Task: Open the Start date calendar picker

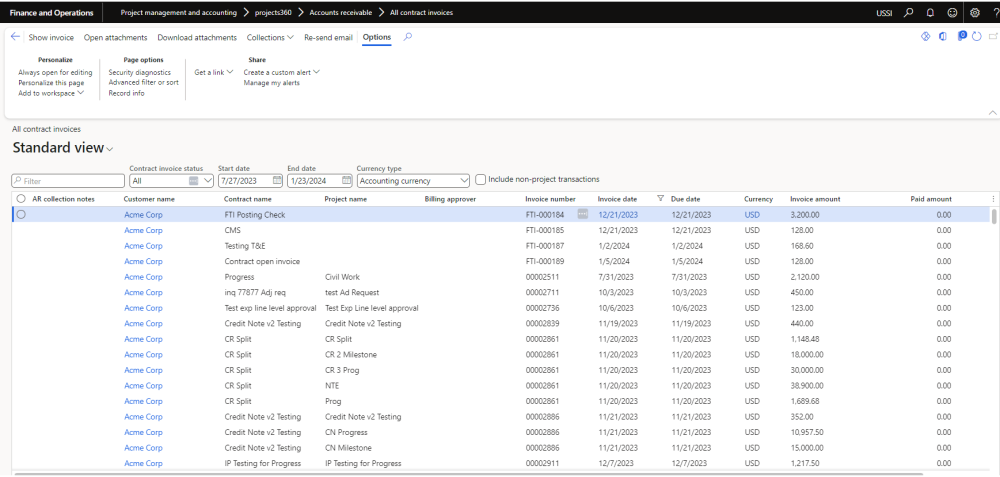Action: pos(277,181)
